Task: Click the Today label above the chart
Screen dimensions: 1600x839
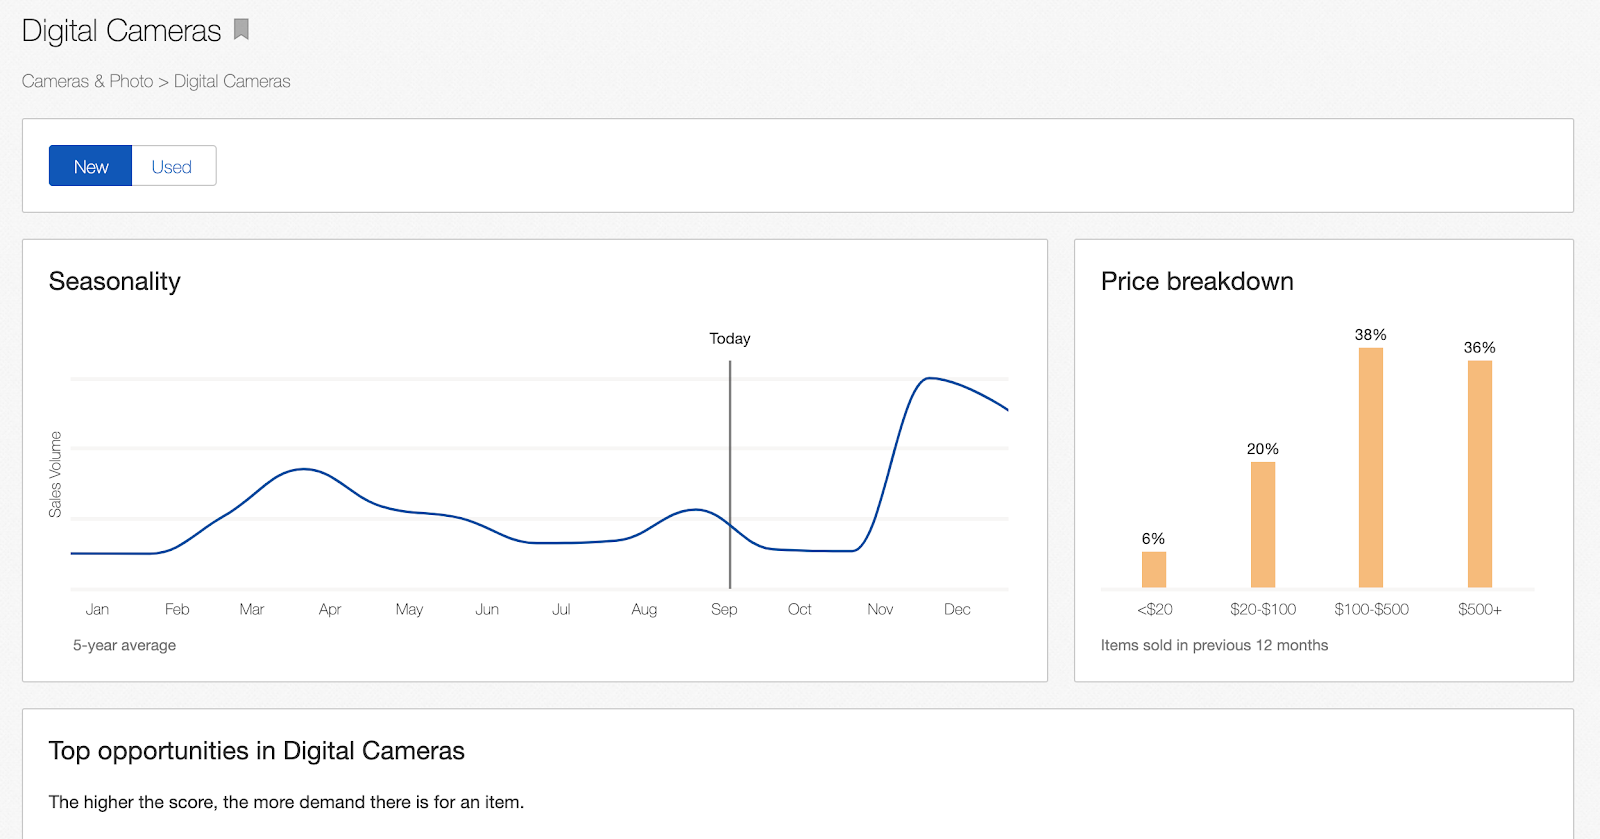Action: coord(730,339)
